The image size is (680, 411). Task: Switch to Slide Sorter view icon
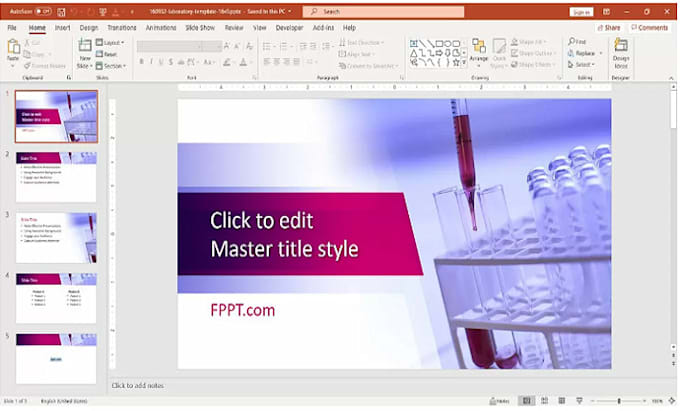(x=544, y=401)
